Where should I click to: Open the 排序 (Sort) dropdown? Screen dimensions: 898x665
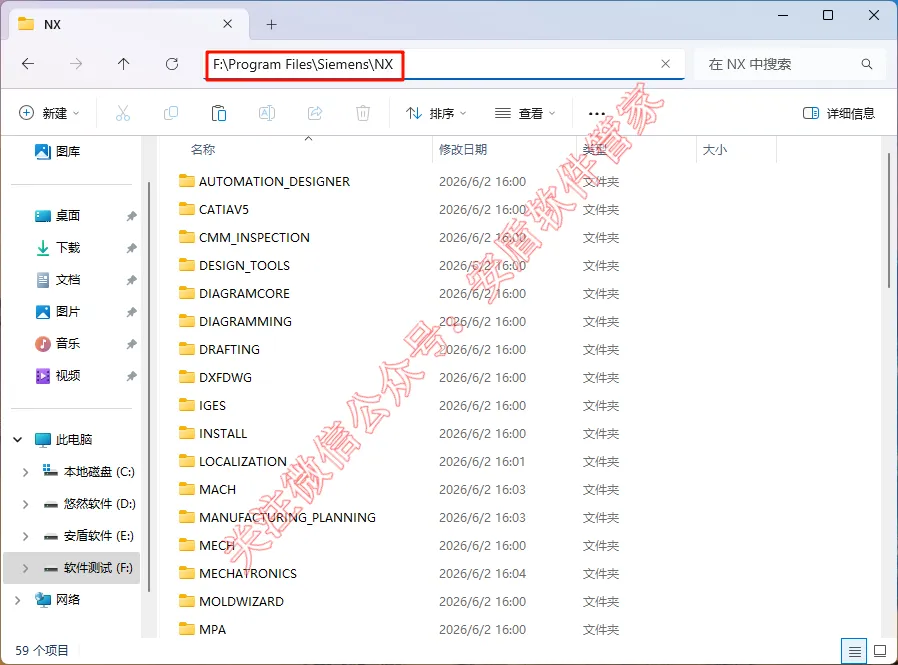[436, 113]
